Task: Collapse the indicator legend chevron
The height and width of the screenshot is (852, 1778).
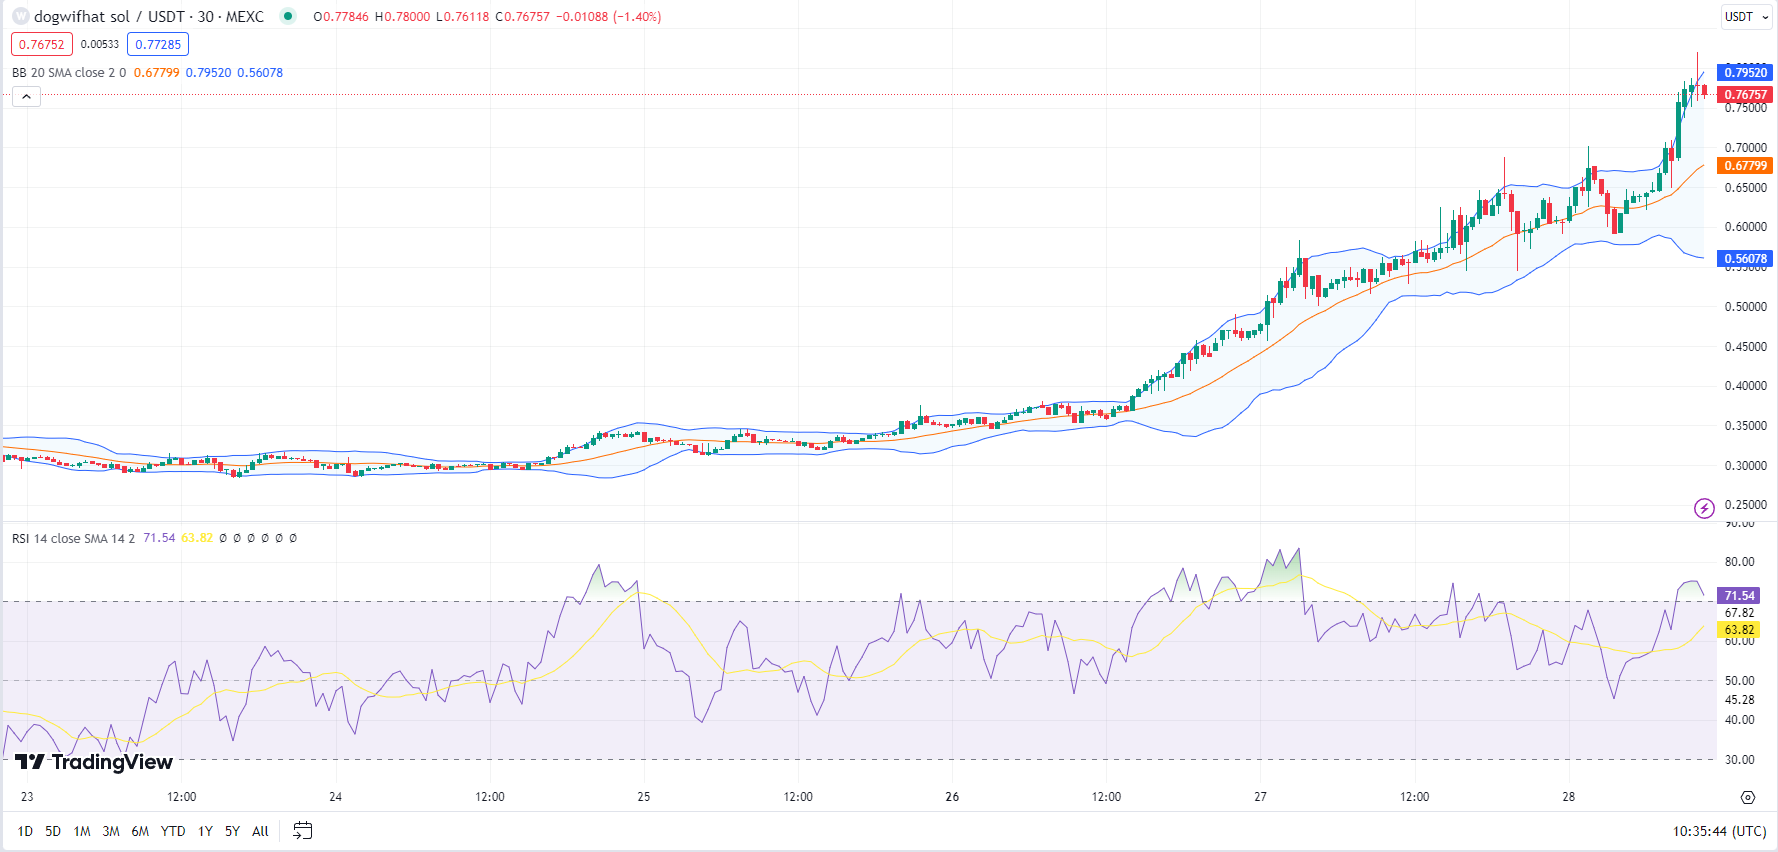Action: pos(26,96)
